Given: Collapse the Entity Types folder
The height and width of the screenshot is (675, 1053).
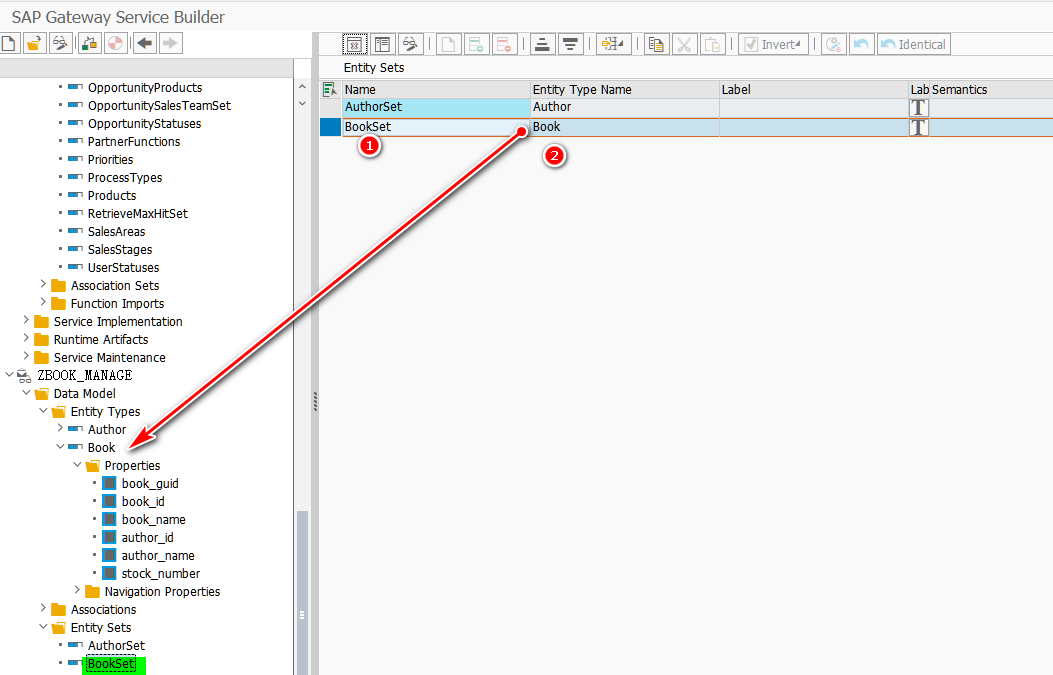Looking at the screenshot, I should (43, 410).
